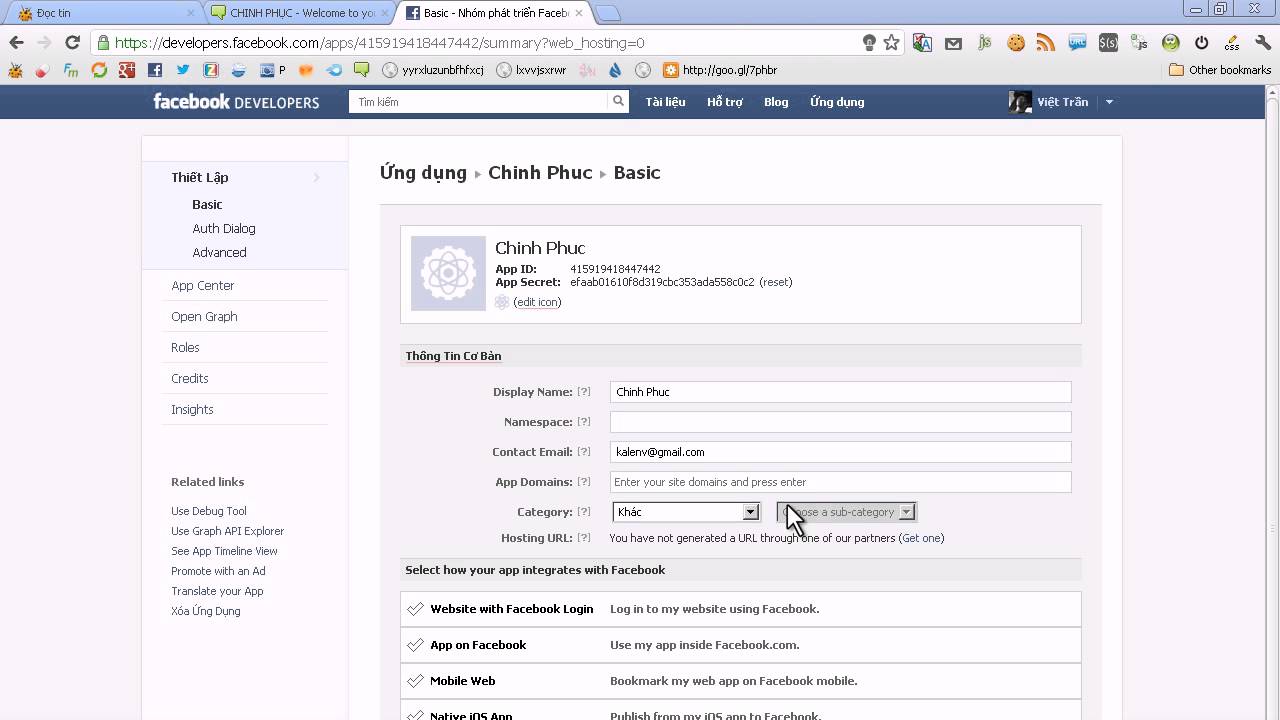Viewport: 1280px width, 720px height.
Task: Click the Display Name help [?] icon
Action: [584, 392]
